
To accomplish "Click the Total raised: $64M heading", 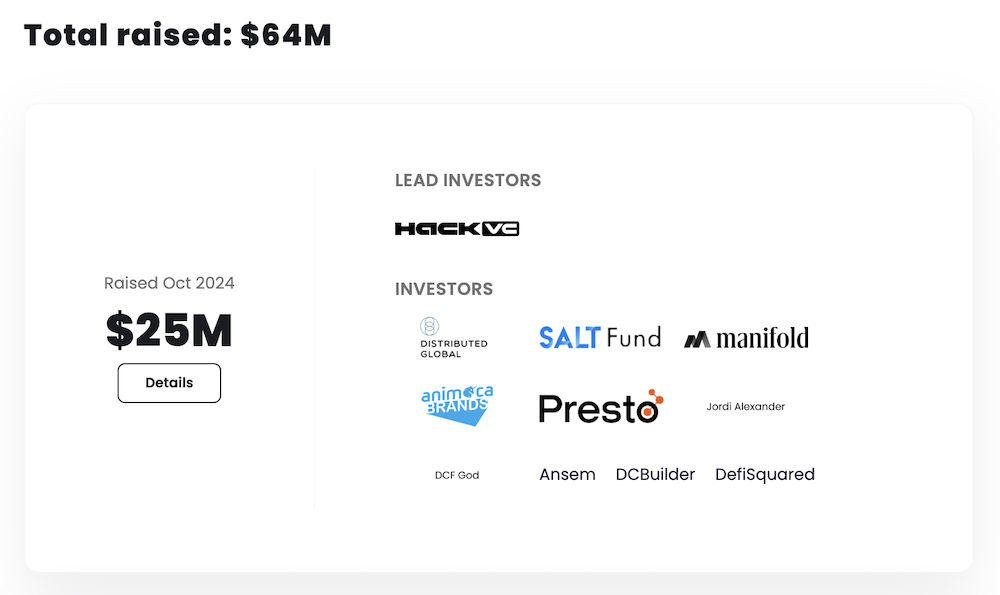I will coord(176,34).
